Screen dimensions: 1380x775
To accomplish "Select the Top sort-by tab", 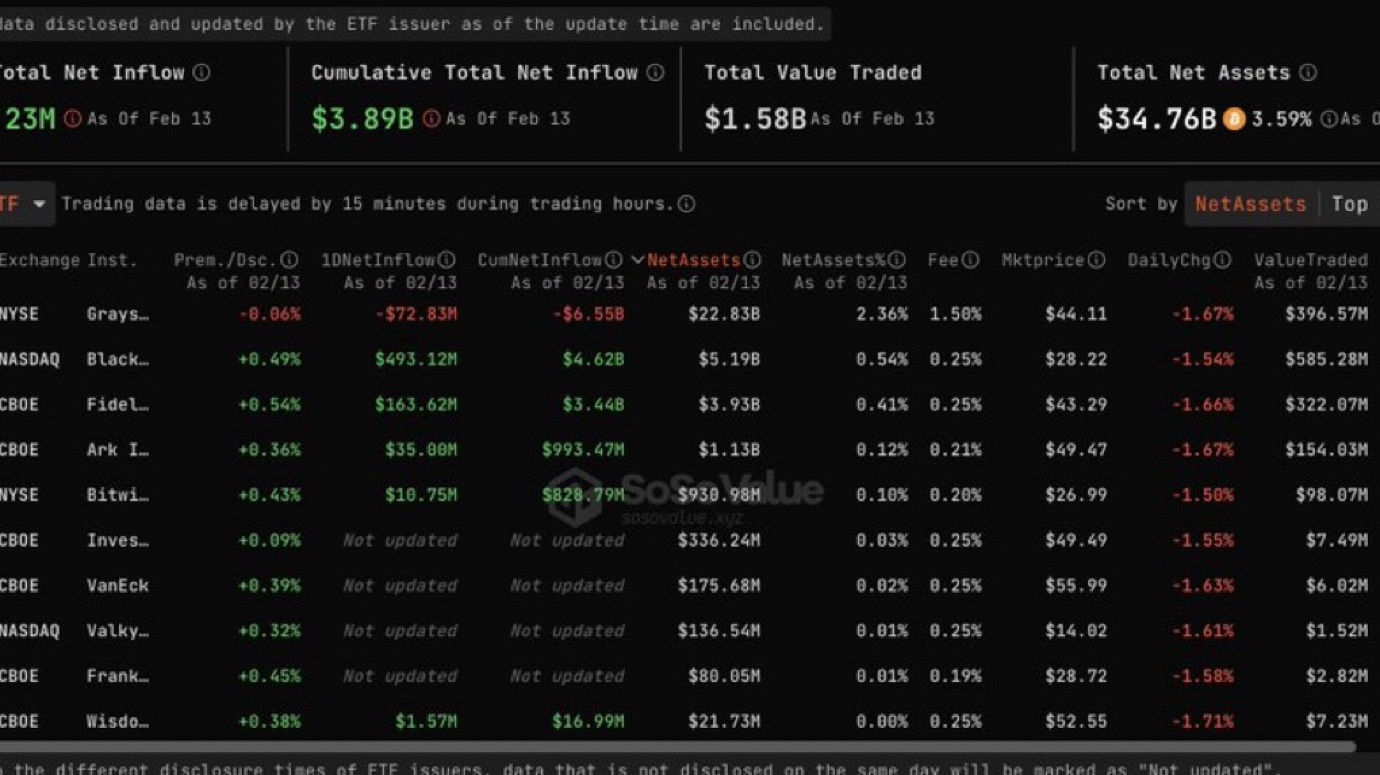I will tap(1349, 204).
